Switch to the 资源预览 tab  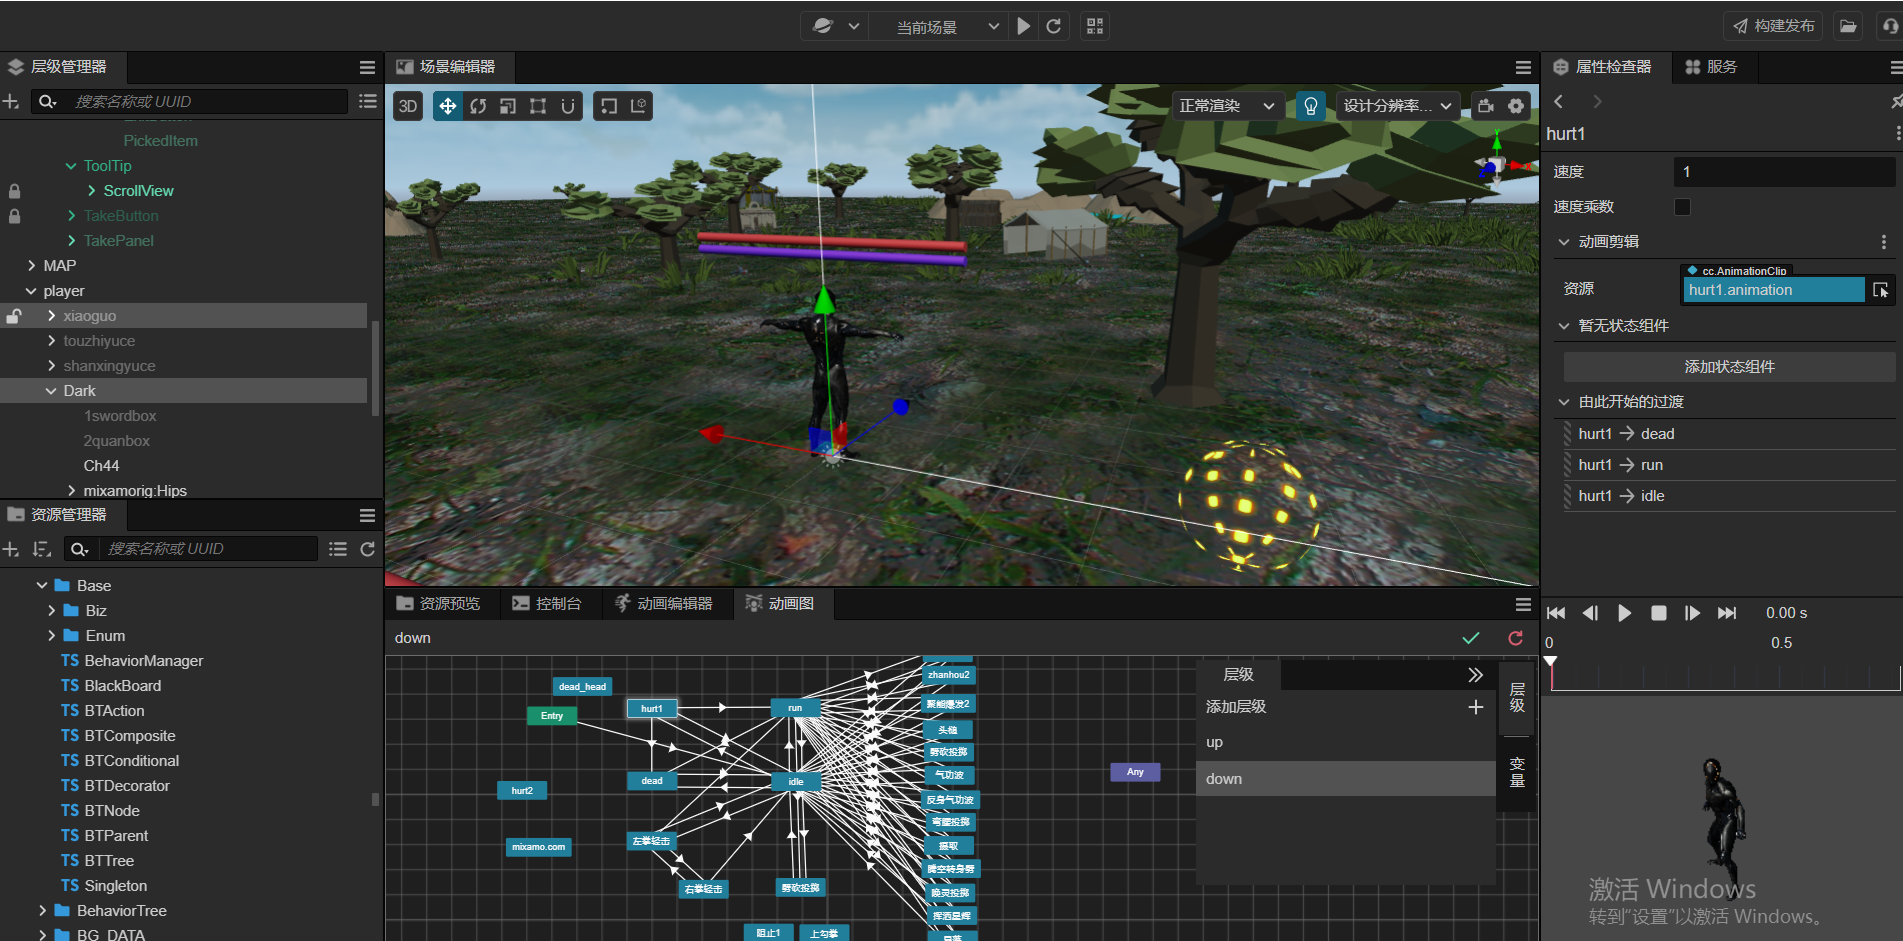[439, 604]
